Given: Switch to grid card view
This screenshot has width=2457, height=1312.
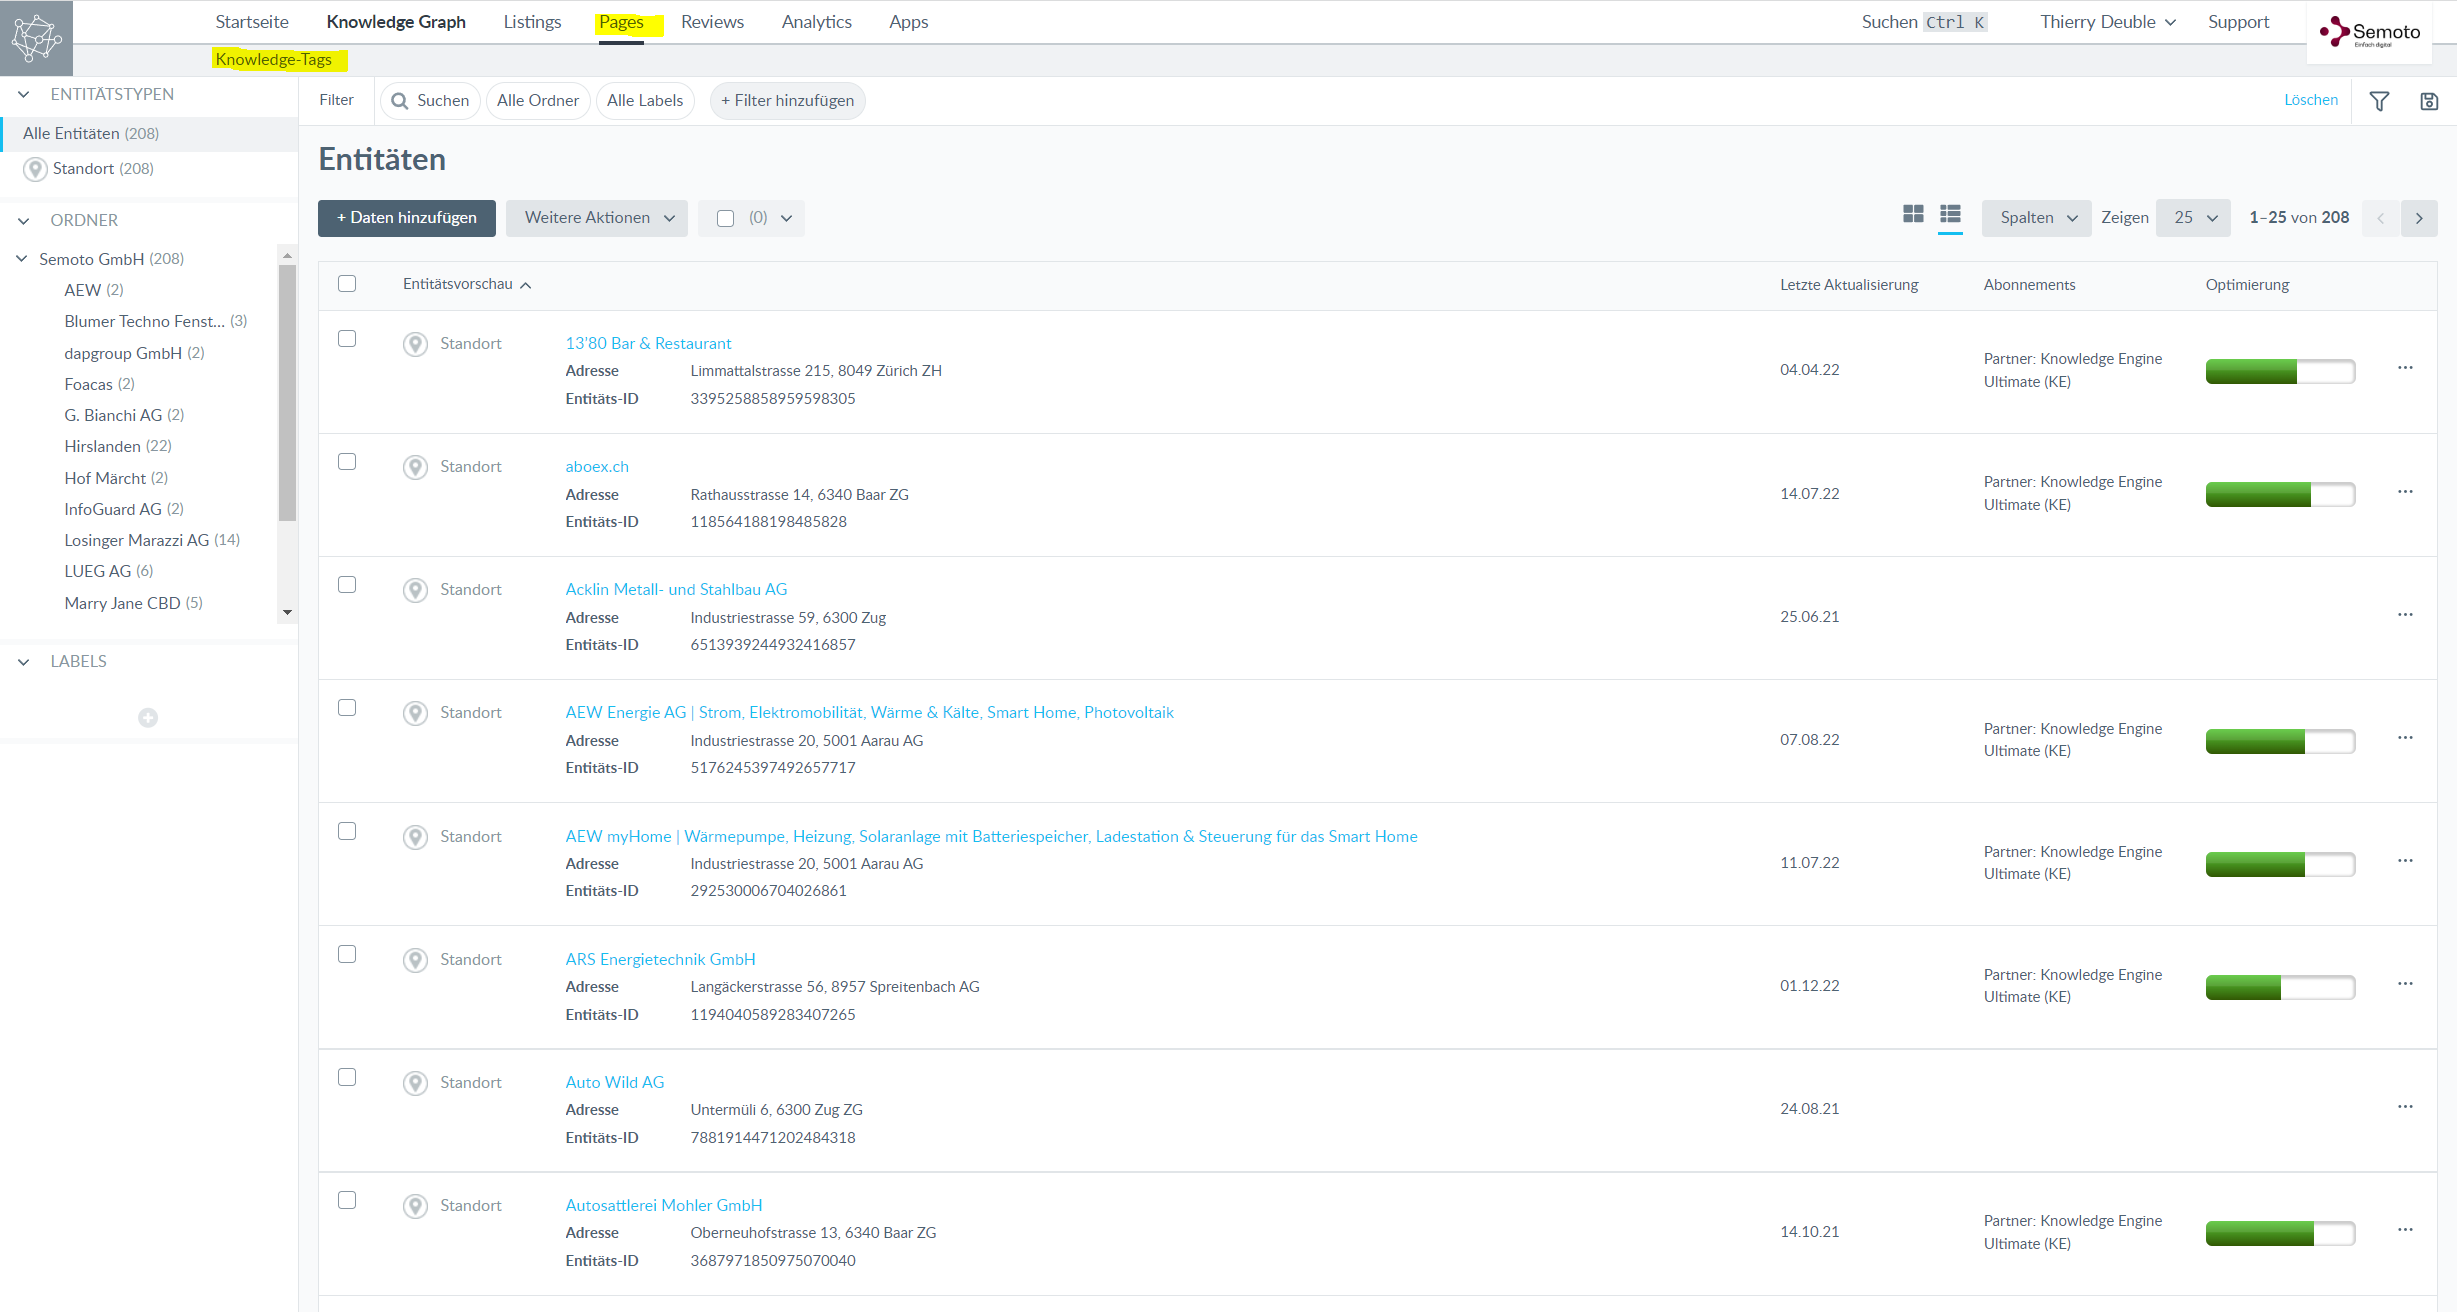Looking at the screenshot, I should tap(1912, 215).
